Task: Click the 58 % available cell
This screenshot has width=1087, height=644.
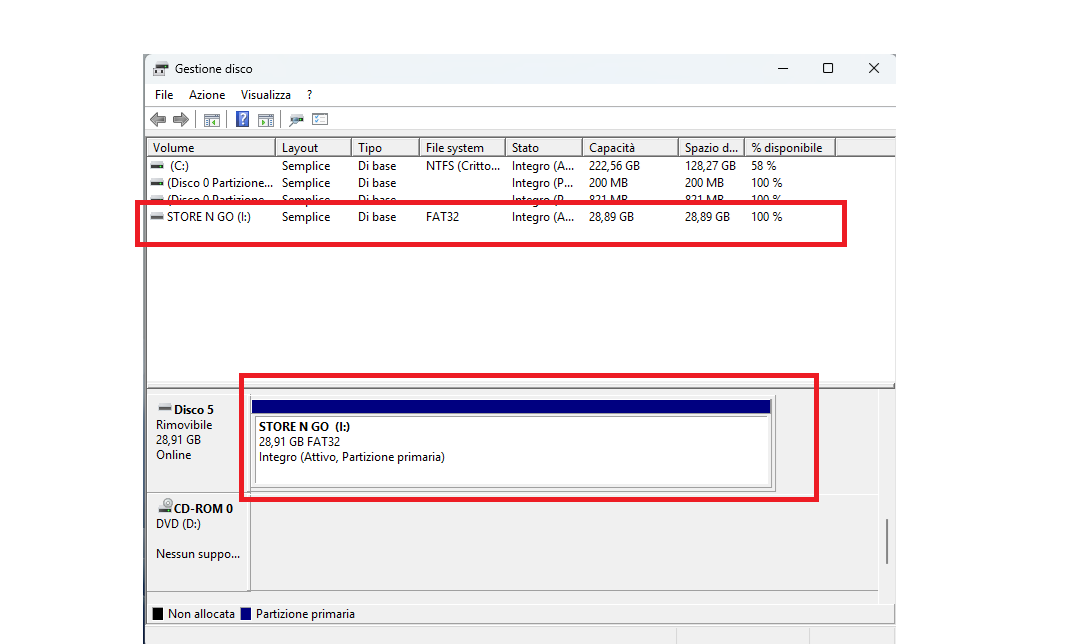Action: [763, 166]
